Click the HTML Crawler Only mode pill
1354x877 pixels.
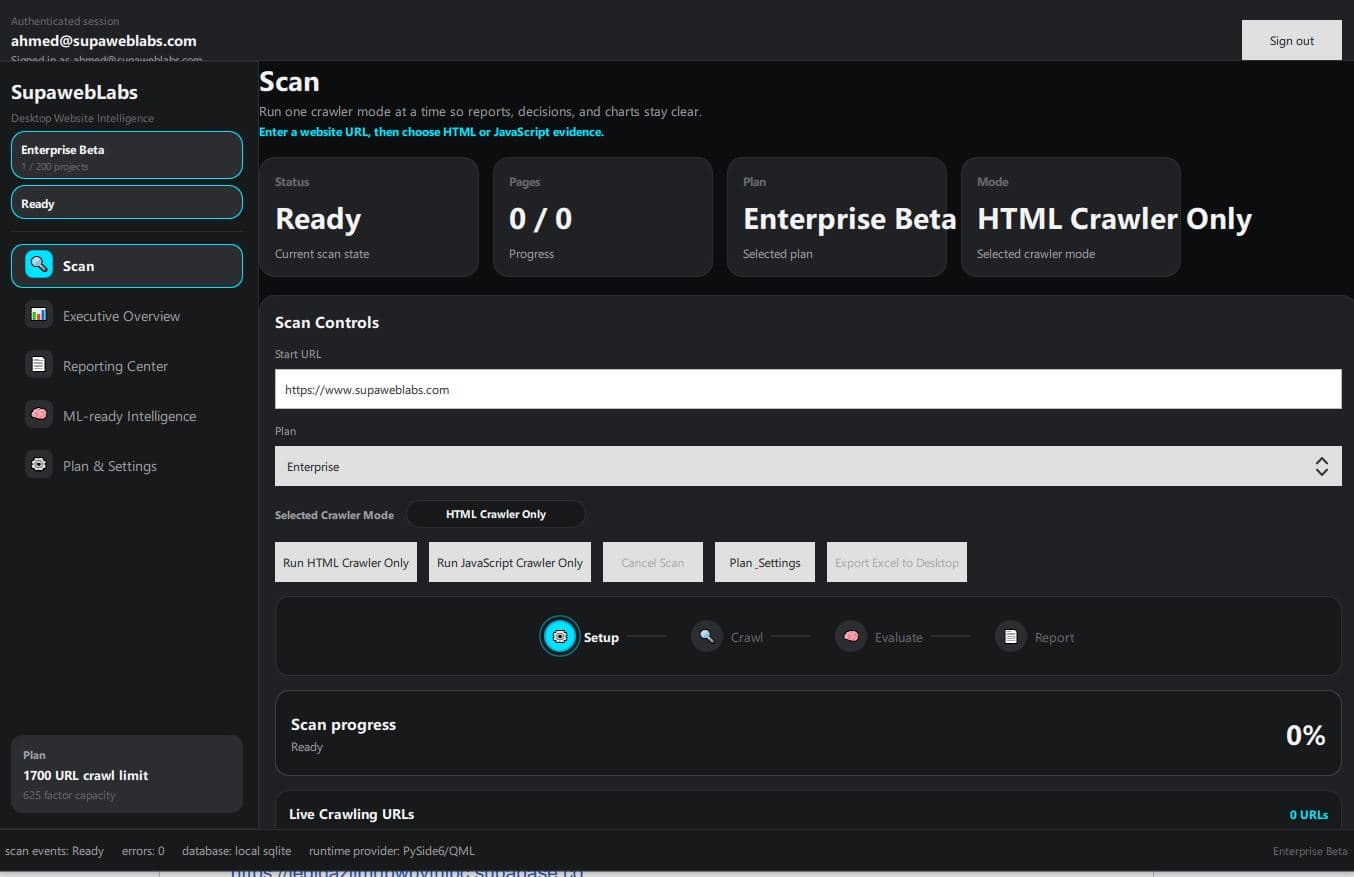[496, 514]
